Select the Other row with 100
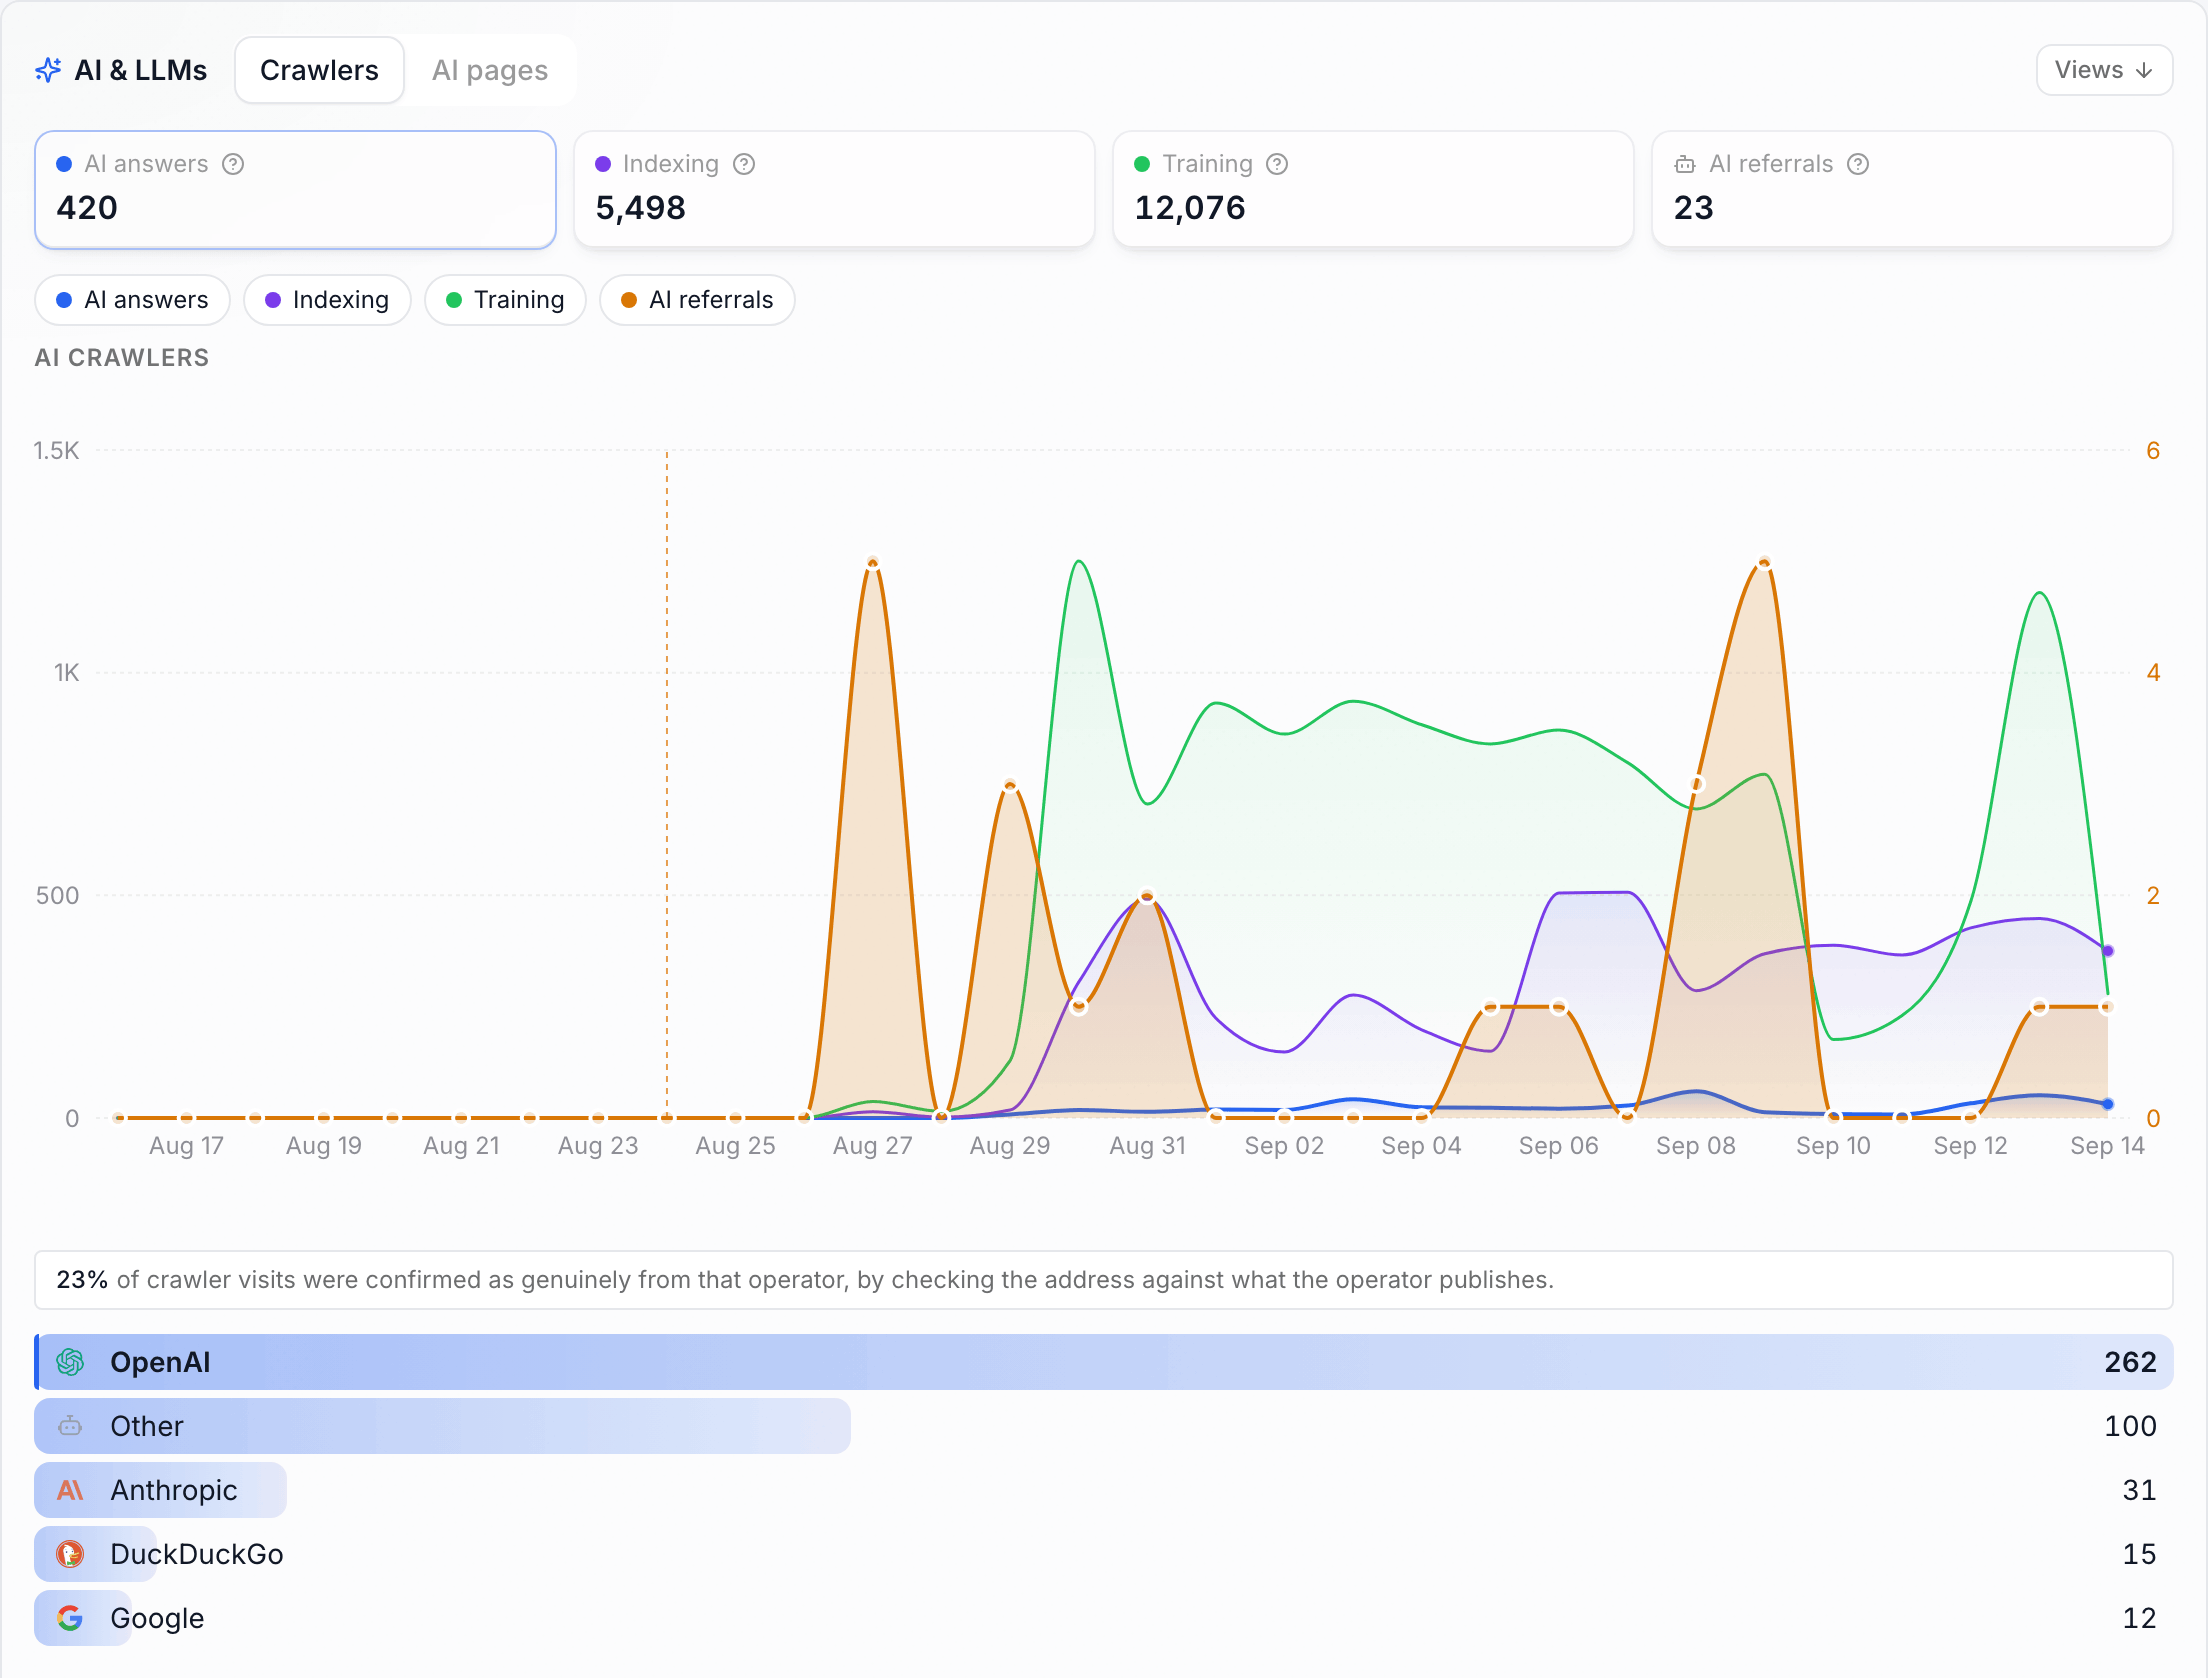 click(x=1104, y=1426)
